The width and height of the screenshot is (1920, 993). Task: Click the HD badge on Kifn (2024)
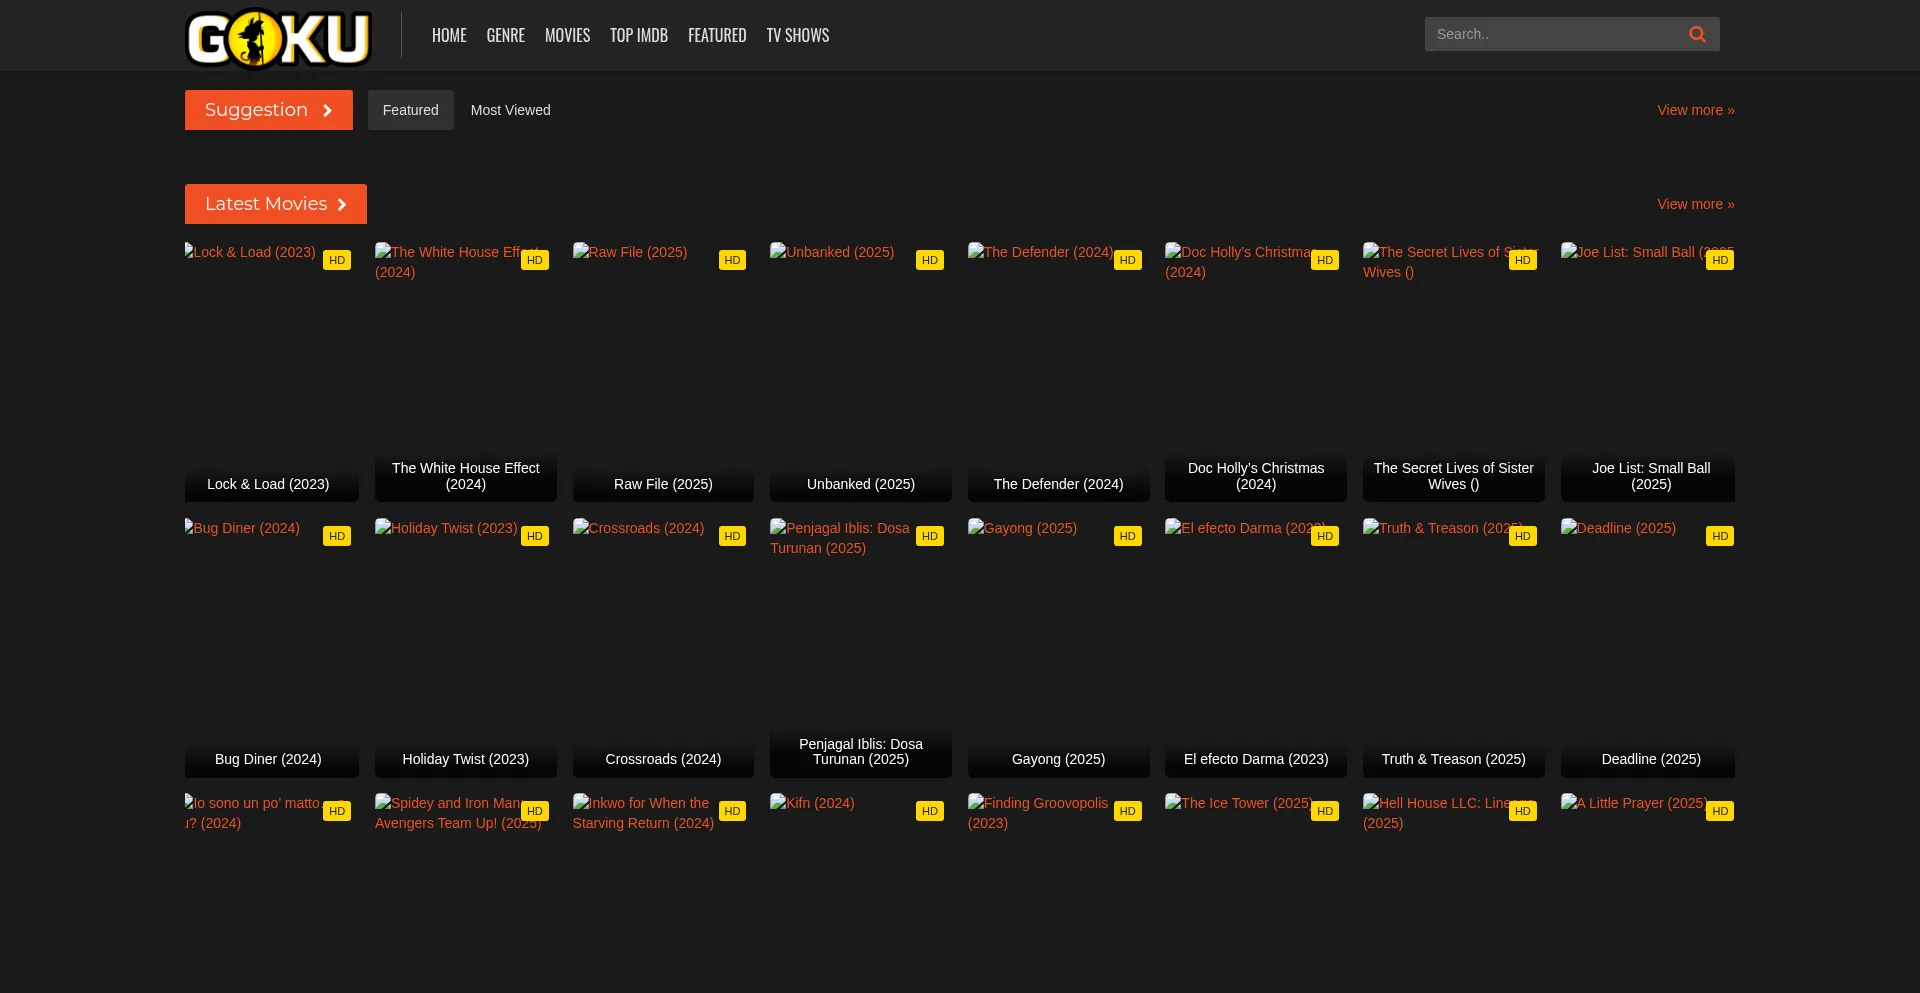pyautogui.click(x=929, y=811)
